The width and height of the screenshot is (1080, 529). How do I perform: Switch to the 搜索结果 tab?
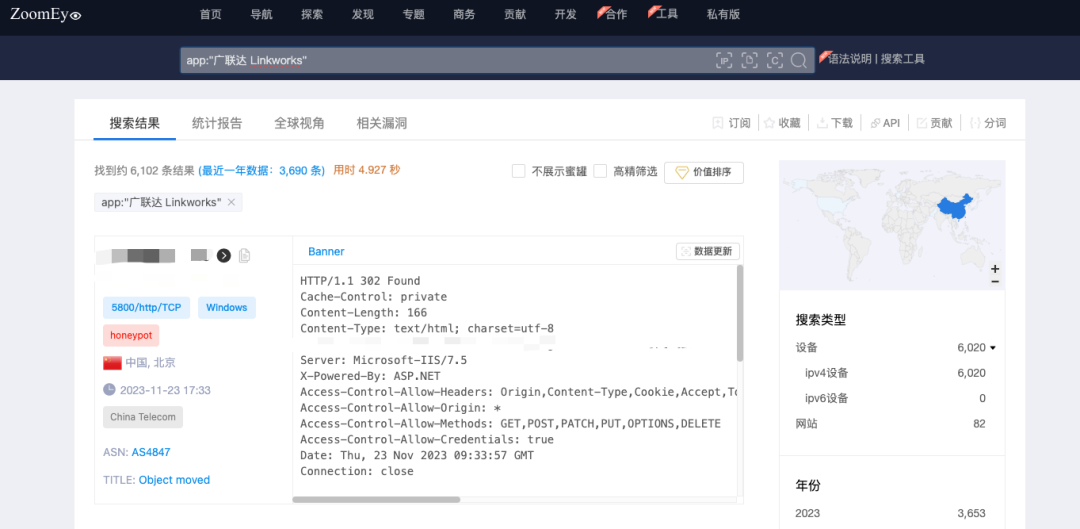(x=134, y=123)
